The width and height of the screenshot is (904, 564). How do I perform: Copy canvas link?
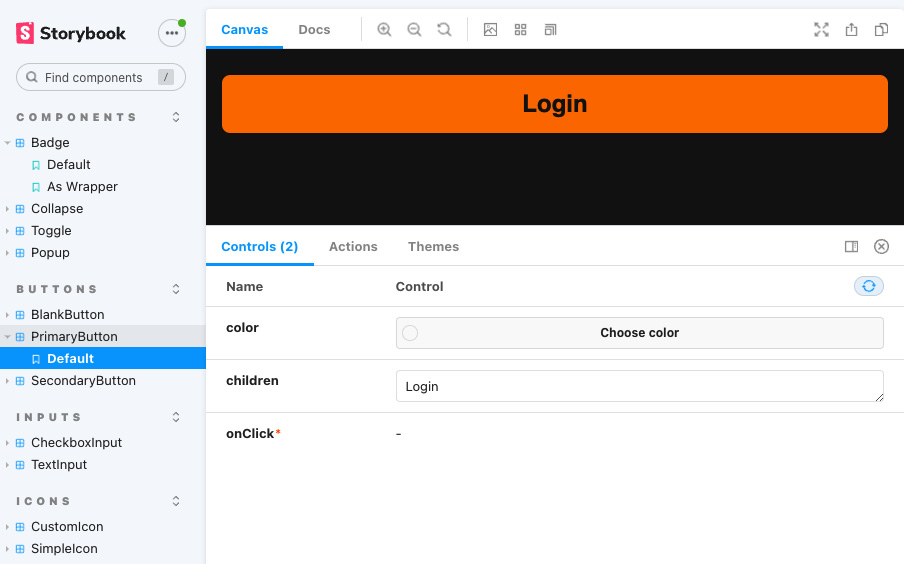click(x=881, y=29)
